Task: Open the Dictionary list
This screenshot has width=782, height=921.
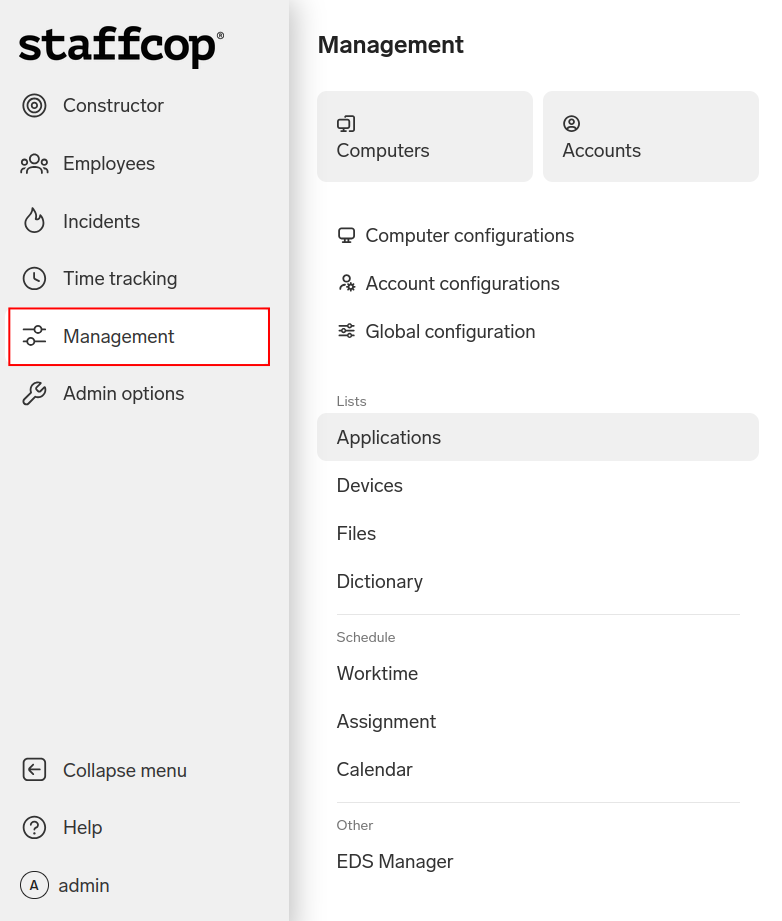Action: tap(380, 582)
